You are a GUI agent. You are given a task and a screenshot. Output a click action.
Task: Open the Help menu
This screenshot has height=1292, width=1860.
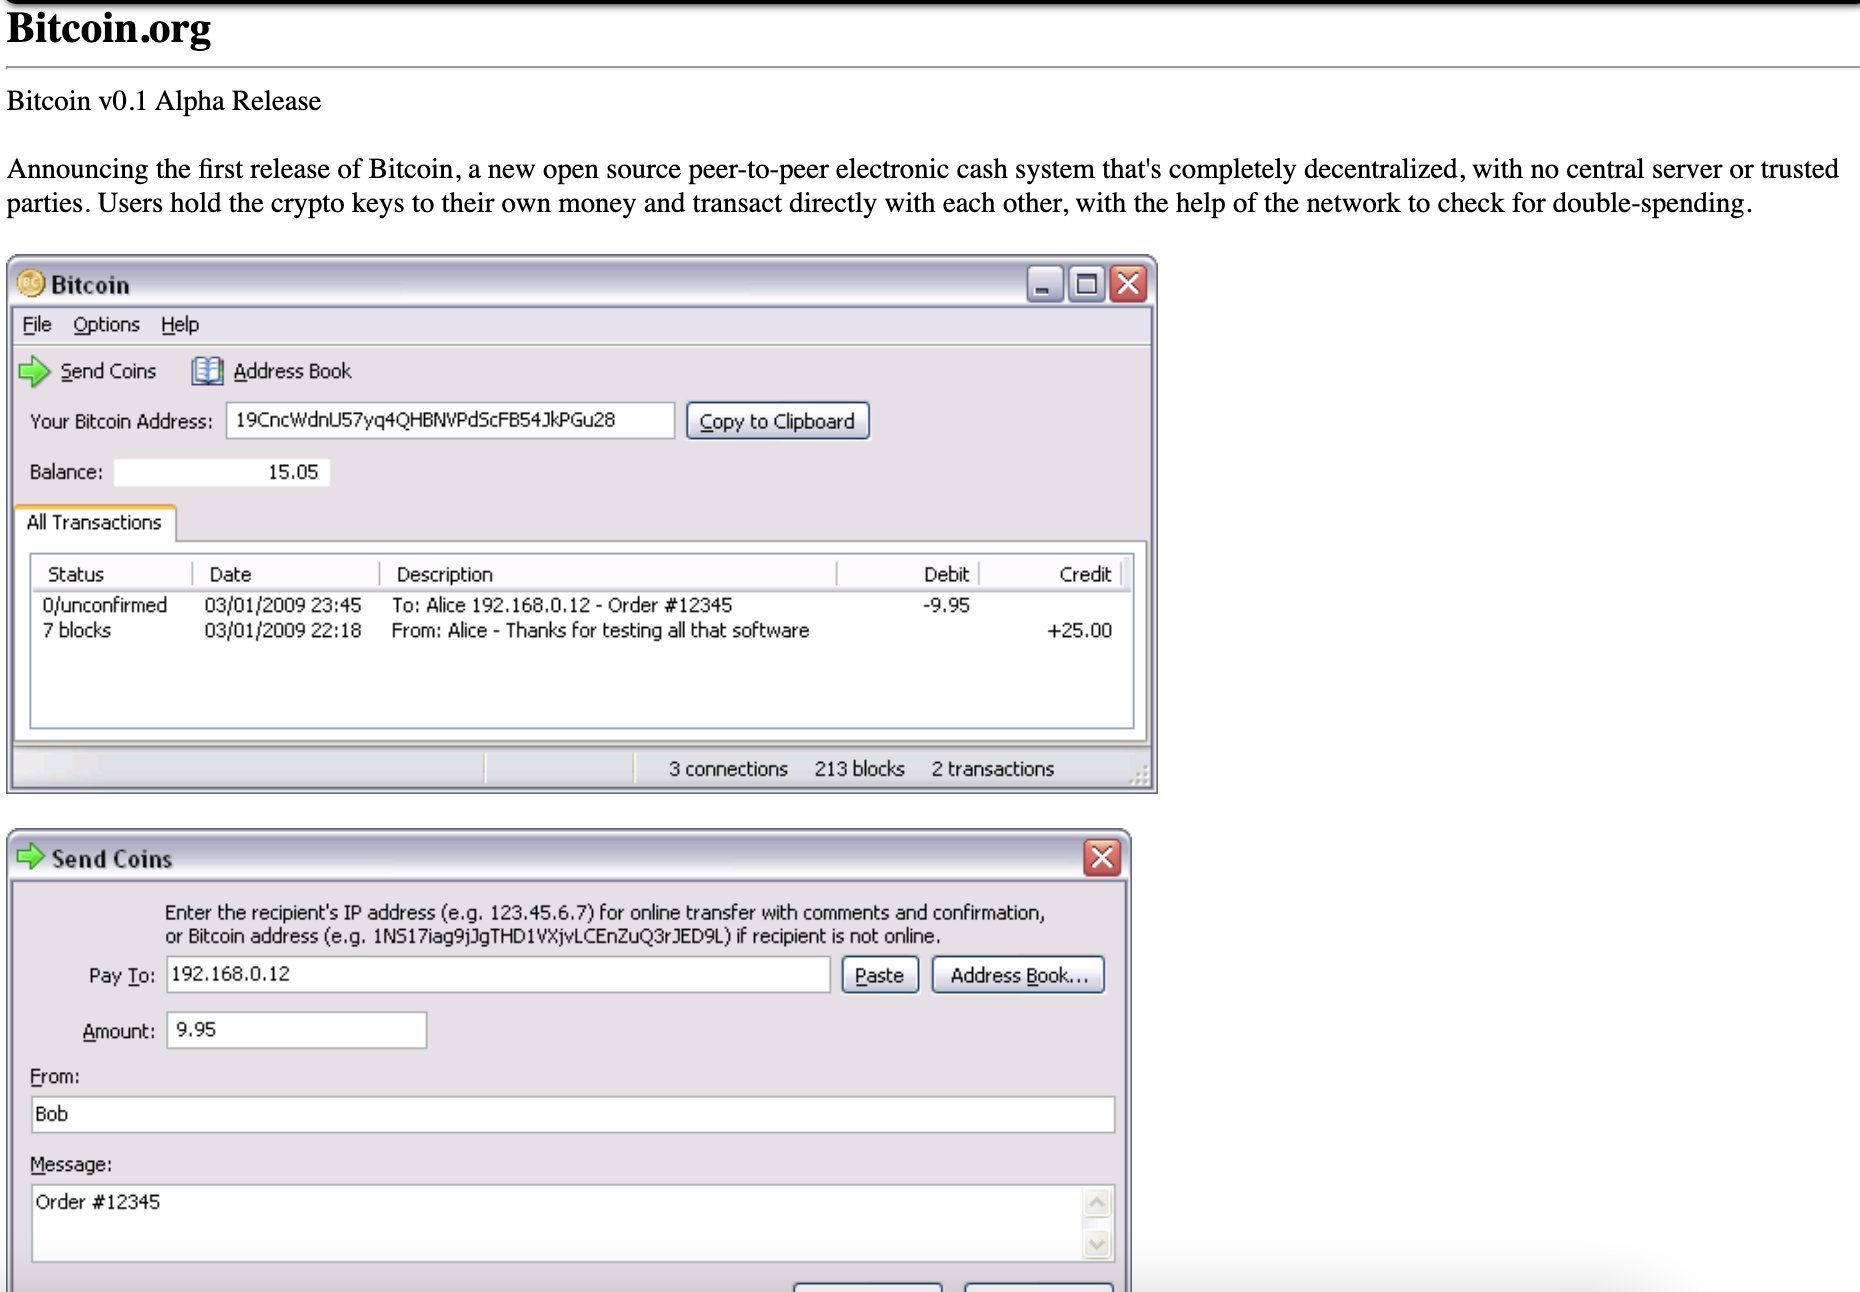click(180, 325)
